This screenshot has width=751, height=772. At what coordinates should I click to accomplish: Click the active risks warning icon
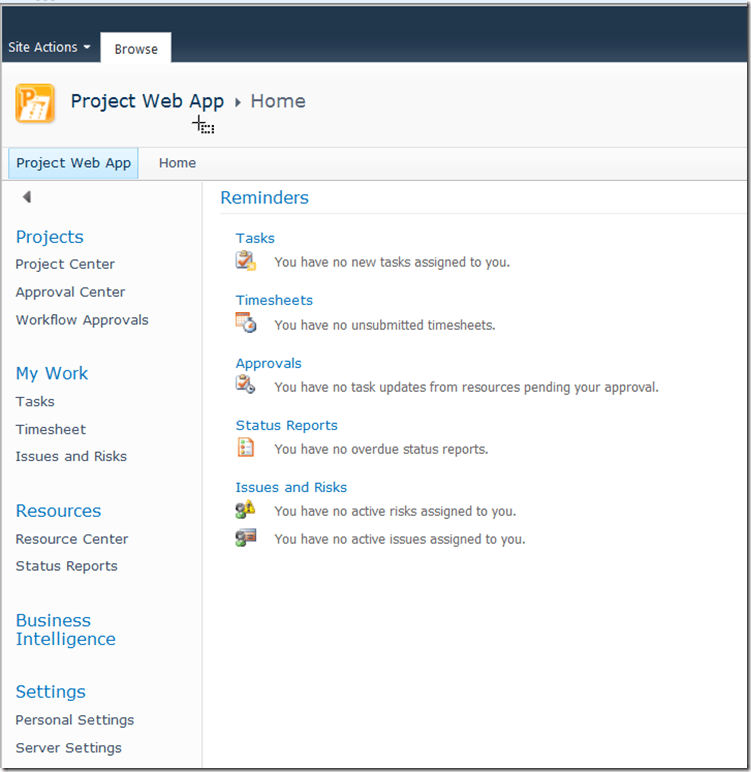(x=245, y=510)
